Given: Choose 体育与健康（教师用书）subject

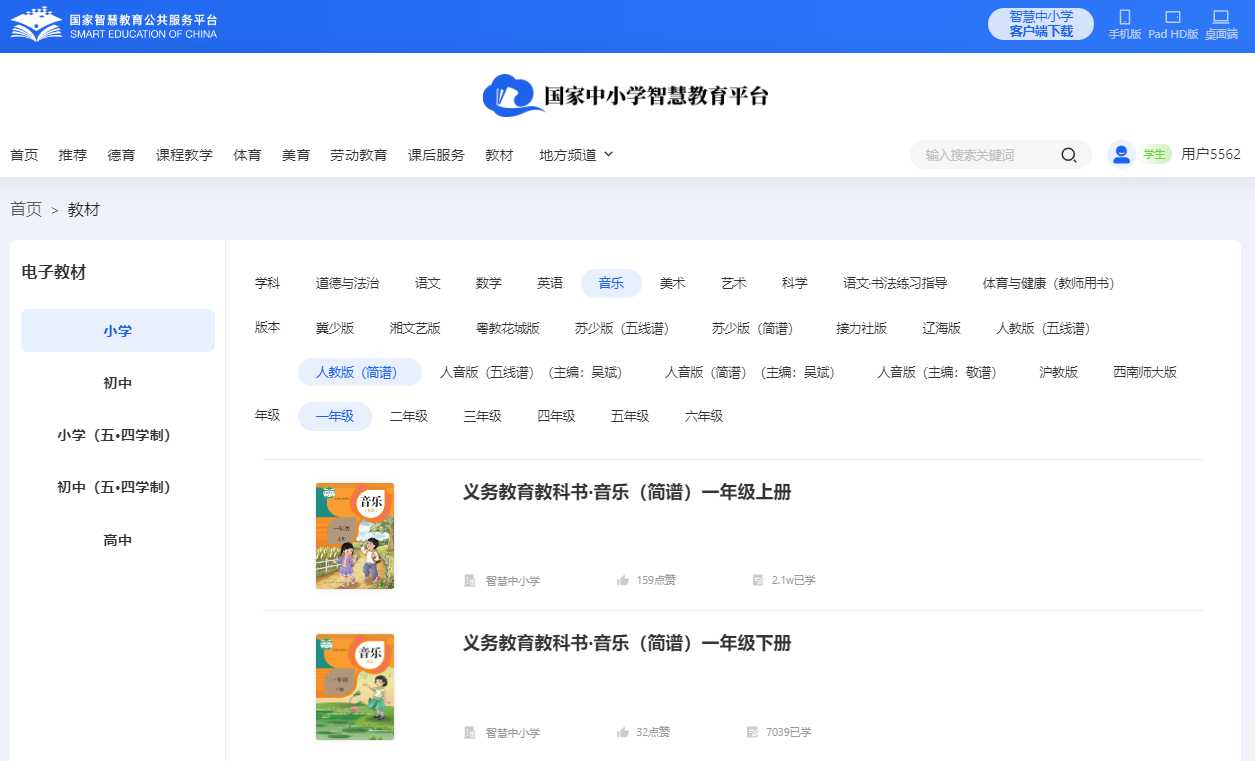Looking at the screenshot, I should [1048, 284].
